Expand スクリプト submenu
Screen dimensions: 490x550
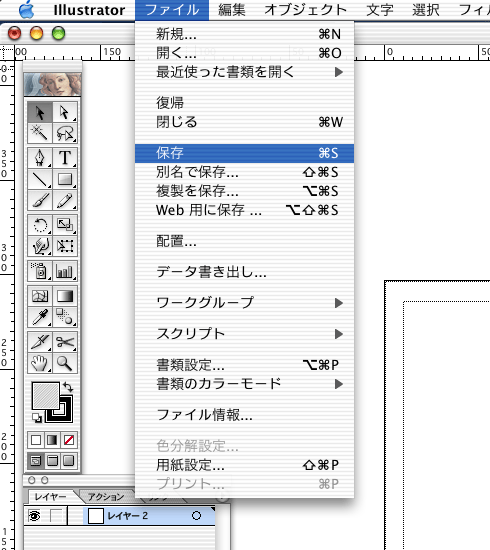244,334
